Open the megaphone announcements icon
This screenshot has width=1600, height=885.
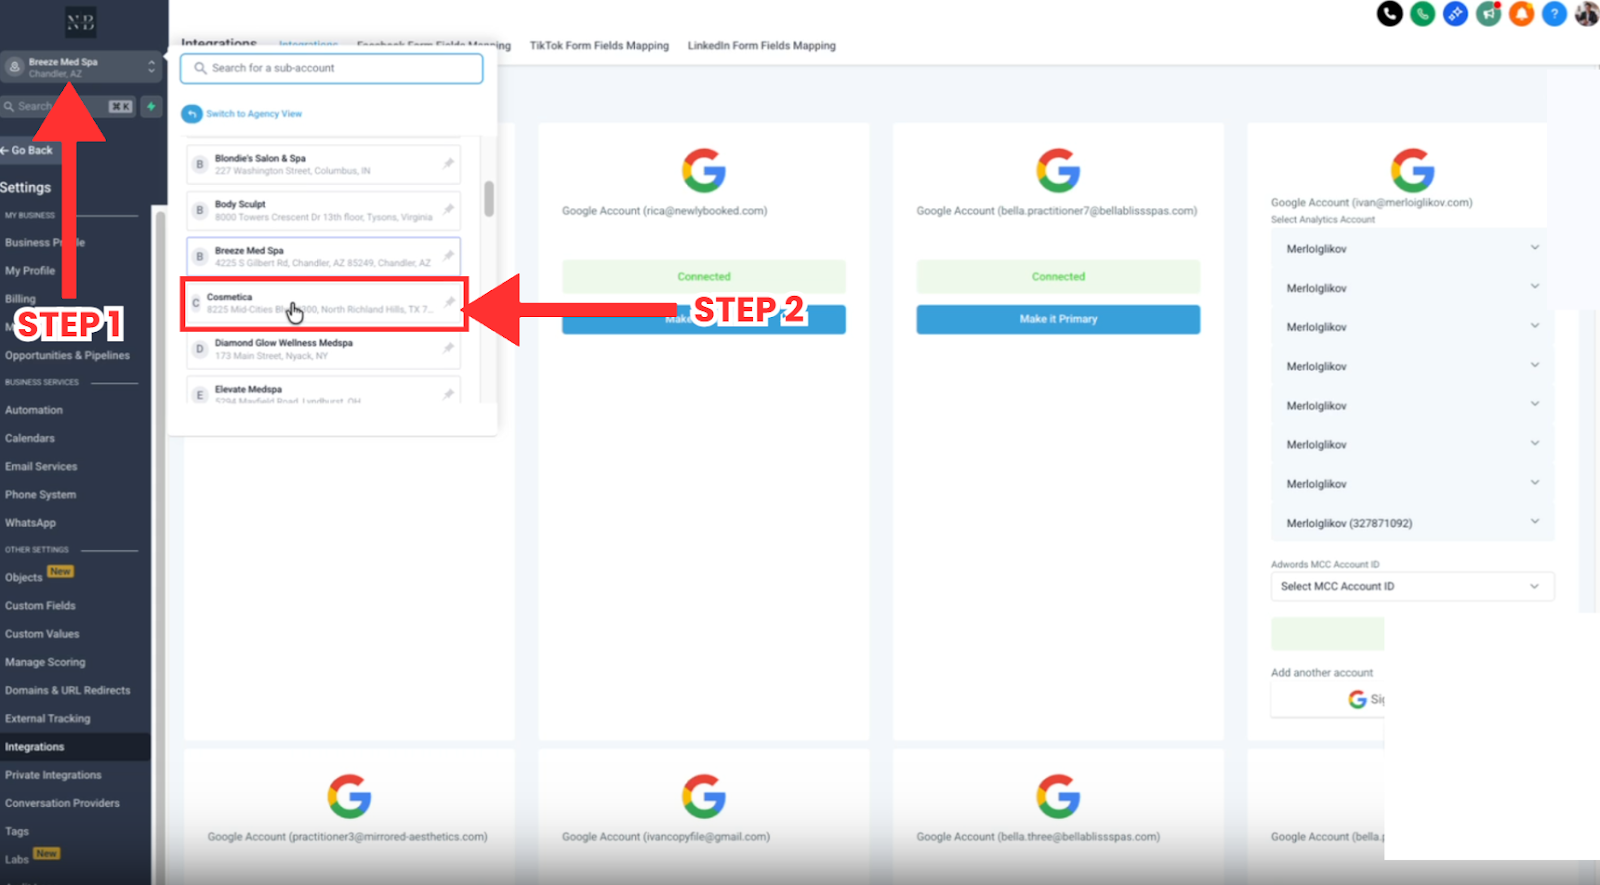click(1489, 14)
